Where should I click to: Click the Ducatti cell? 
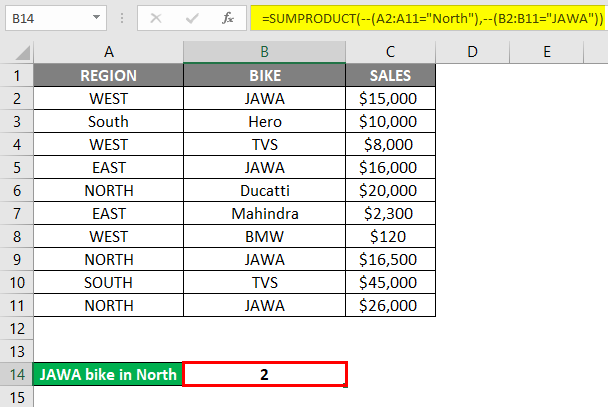(264, 190)
